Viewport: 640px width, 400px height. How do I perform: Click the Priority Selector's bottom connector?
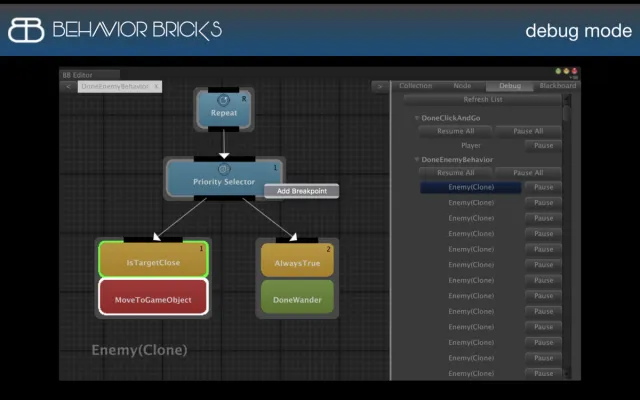point(224,198)
